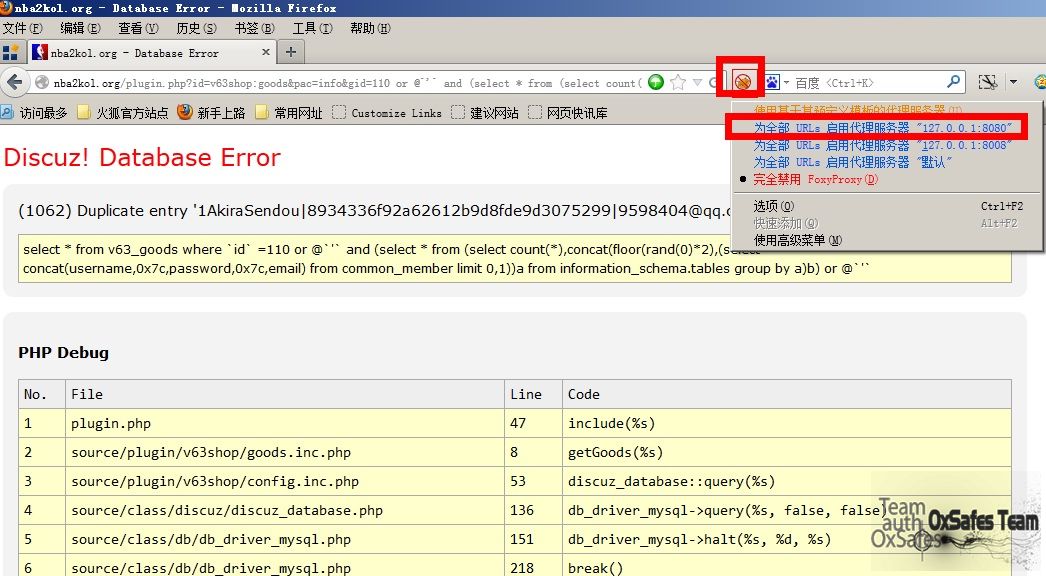Open the 网页快讯库 bookmark
The image size is (1046, 576).
[568, 113]
